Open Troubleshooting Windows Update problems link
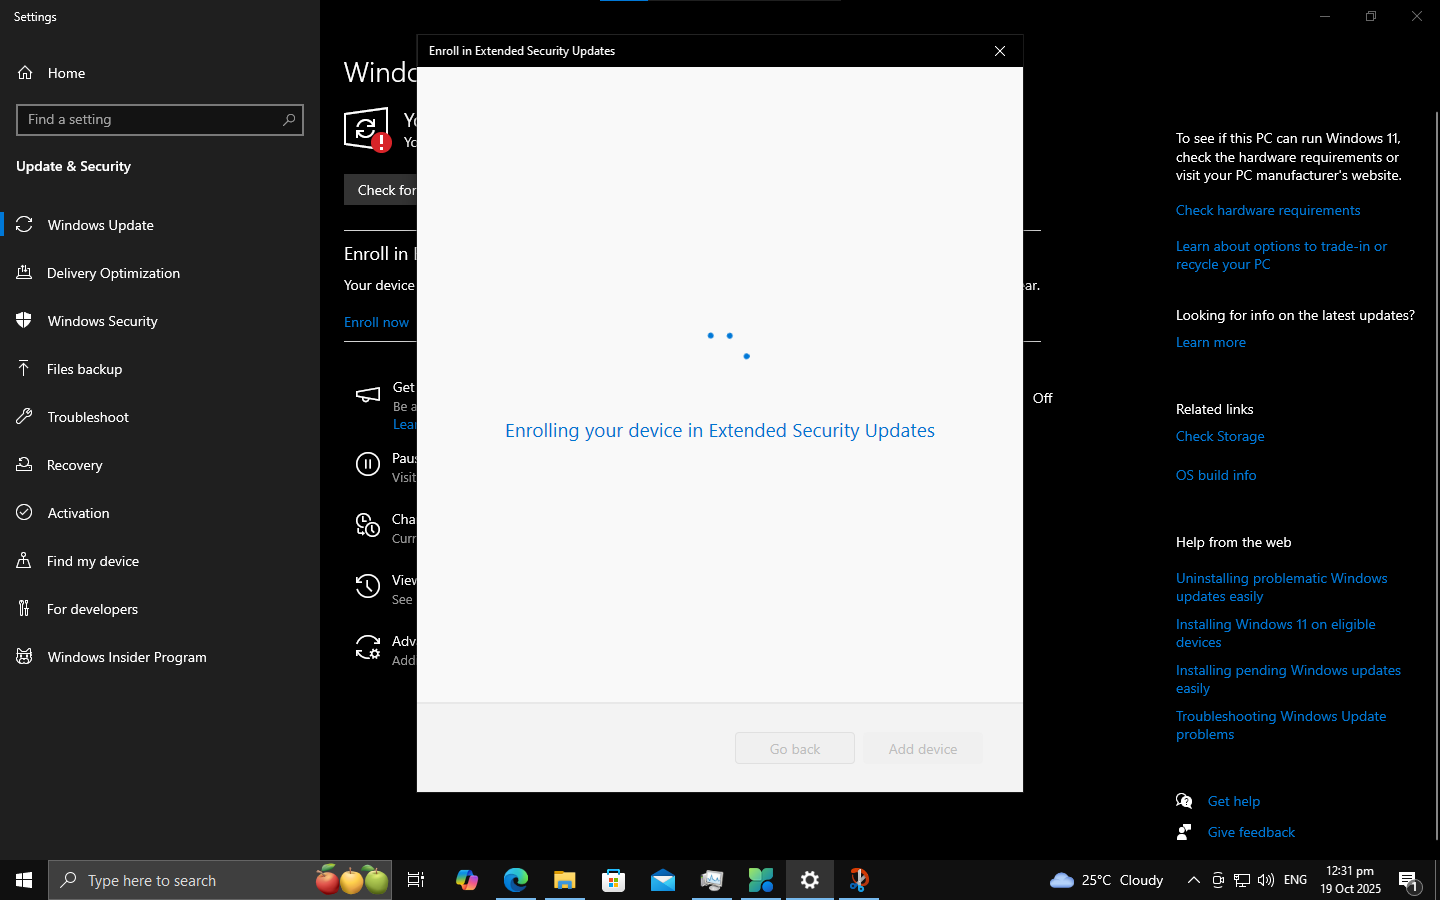 pyautogui.click(x=1281, y=725)
